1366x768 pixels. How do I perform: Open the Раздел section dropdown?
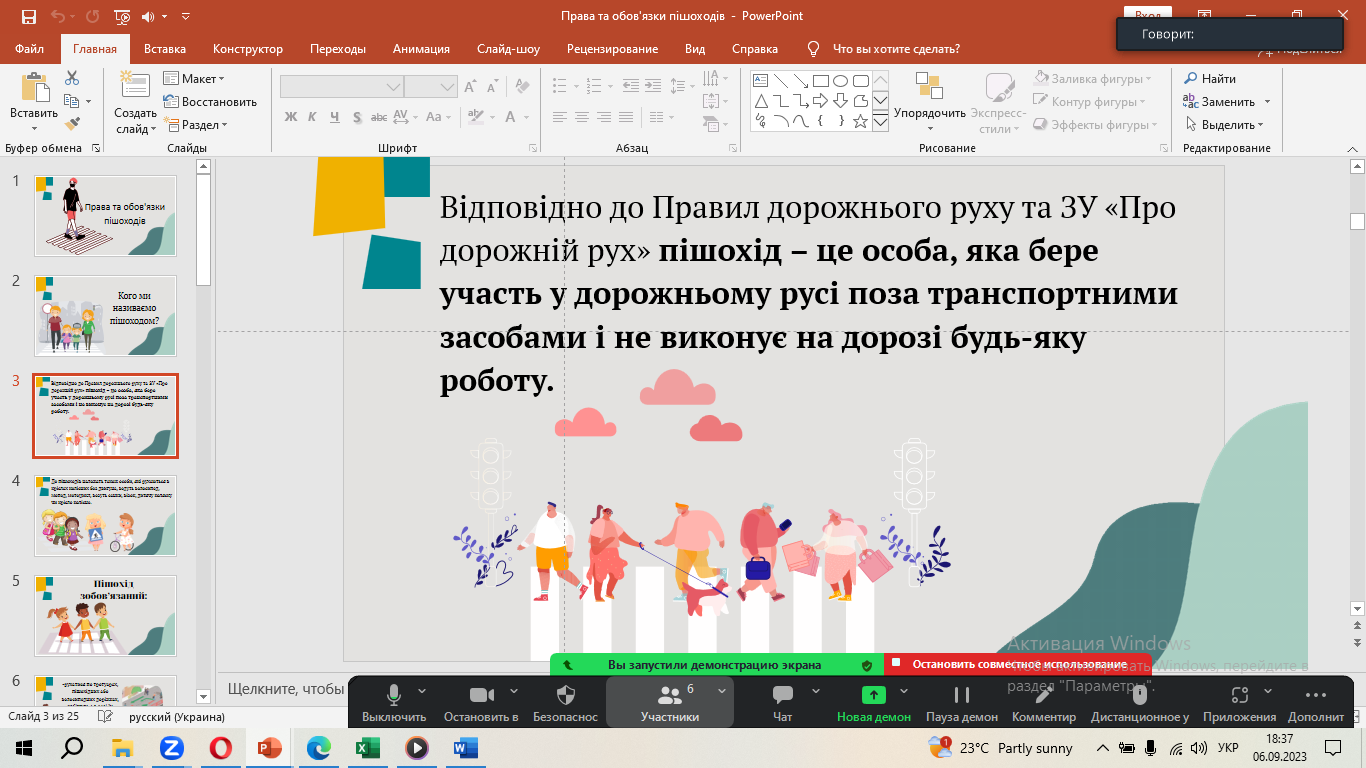pos(197,125)
